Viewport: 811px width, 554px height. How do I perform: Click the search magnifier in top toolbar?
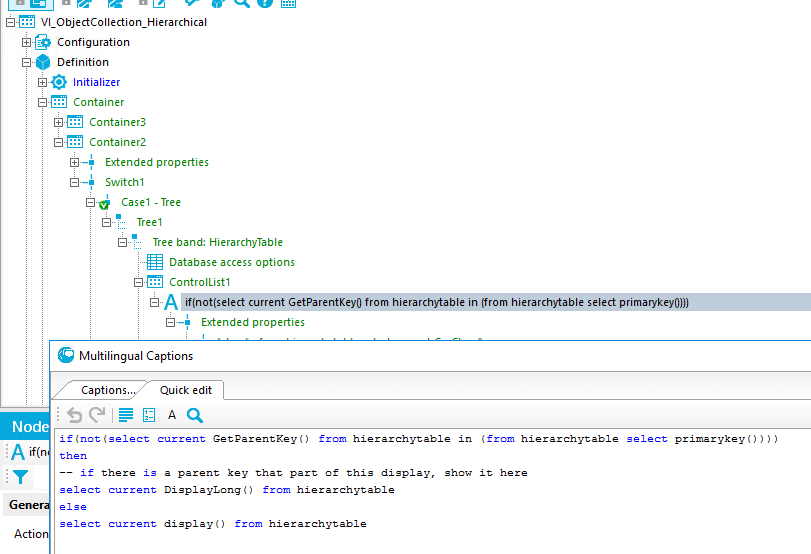[241, 3]
